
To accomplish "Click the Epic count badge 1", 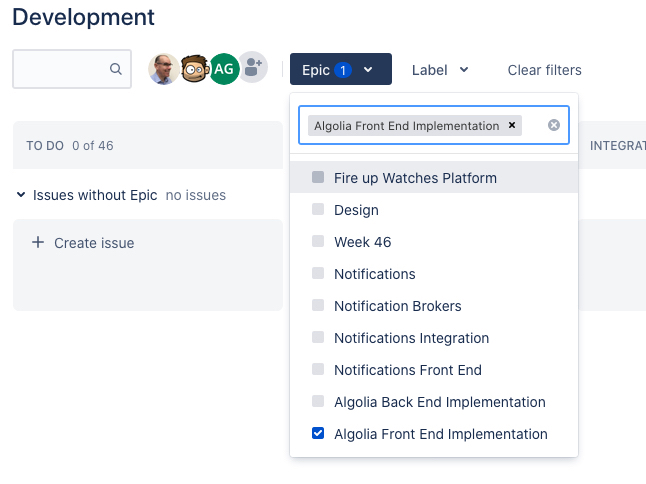I will click(343, 70).
